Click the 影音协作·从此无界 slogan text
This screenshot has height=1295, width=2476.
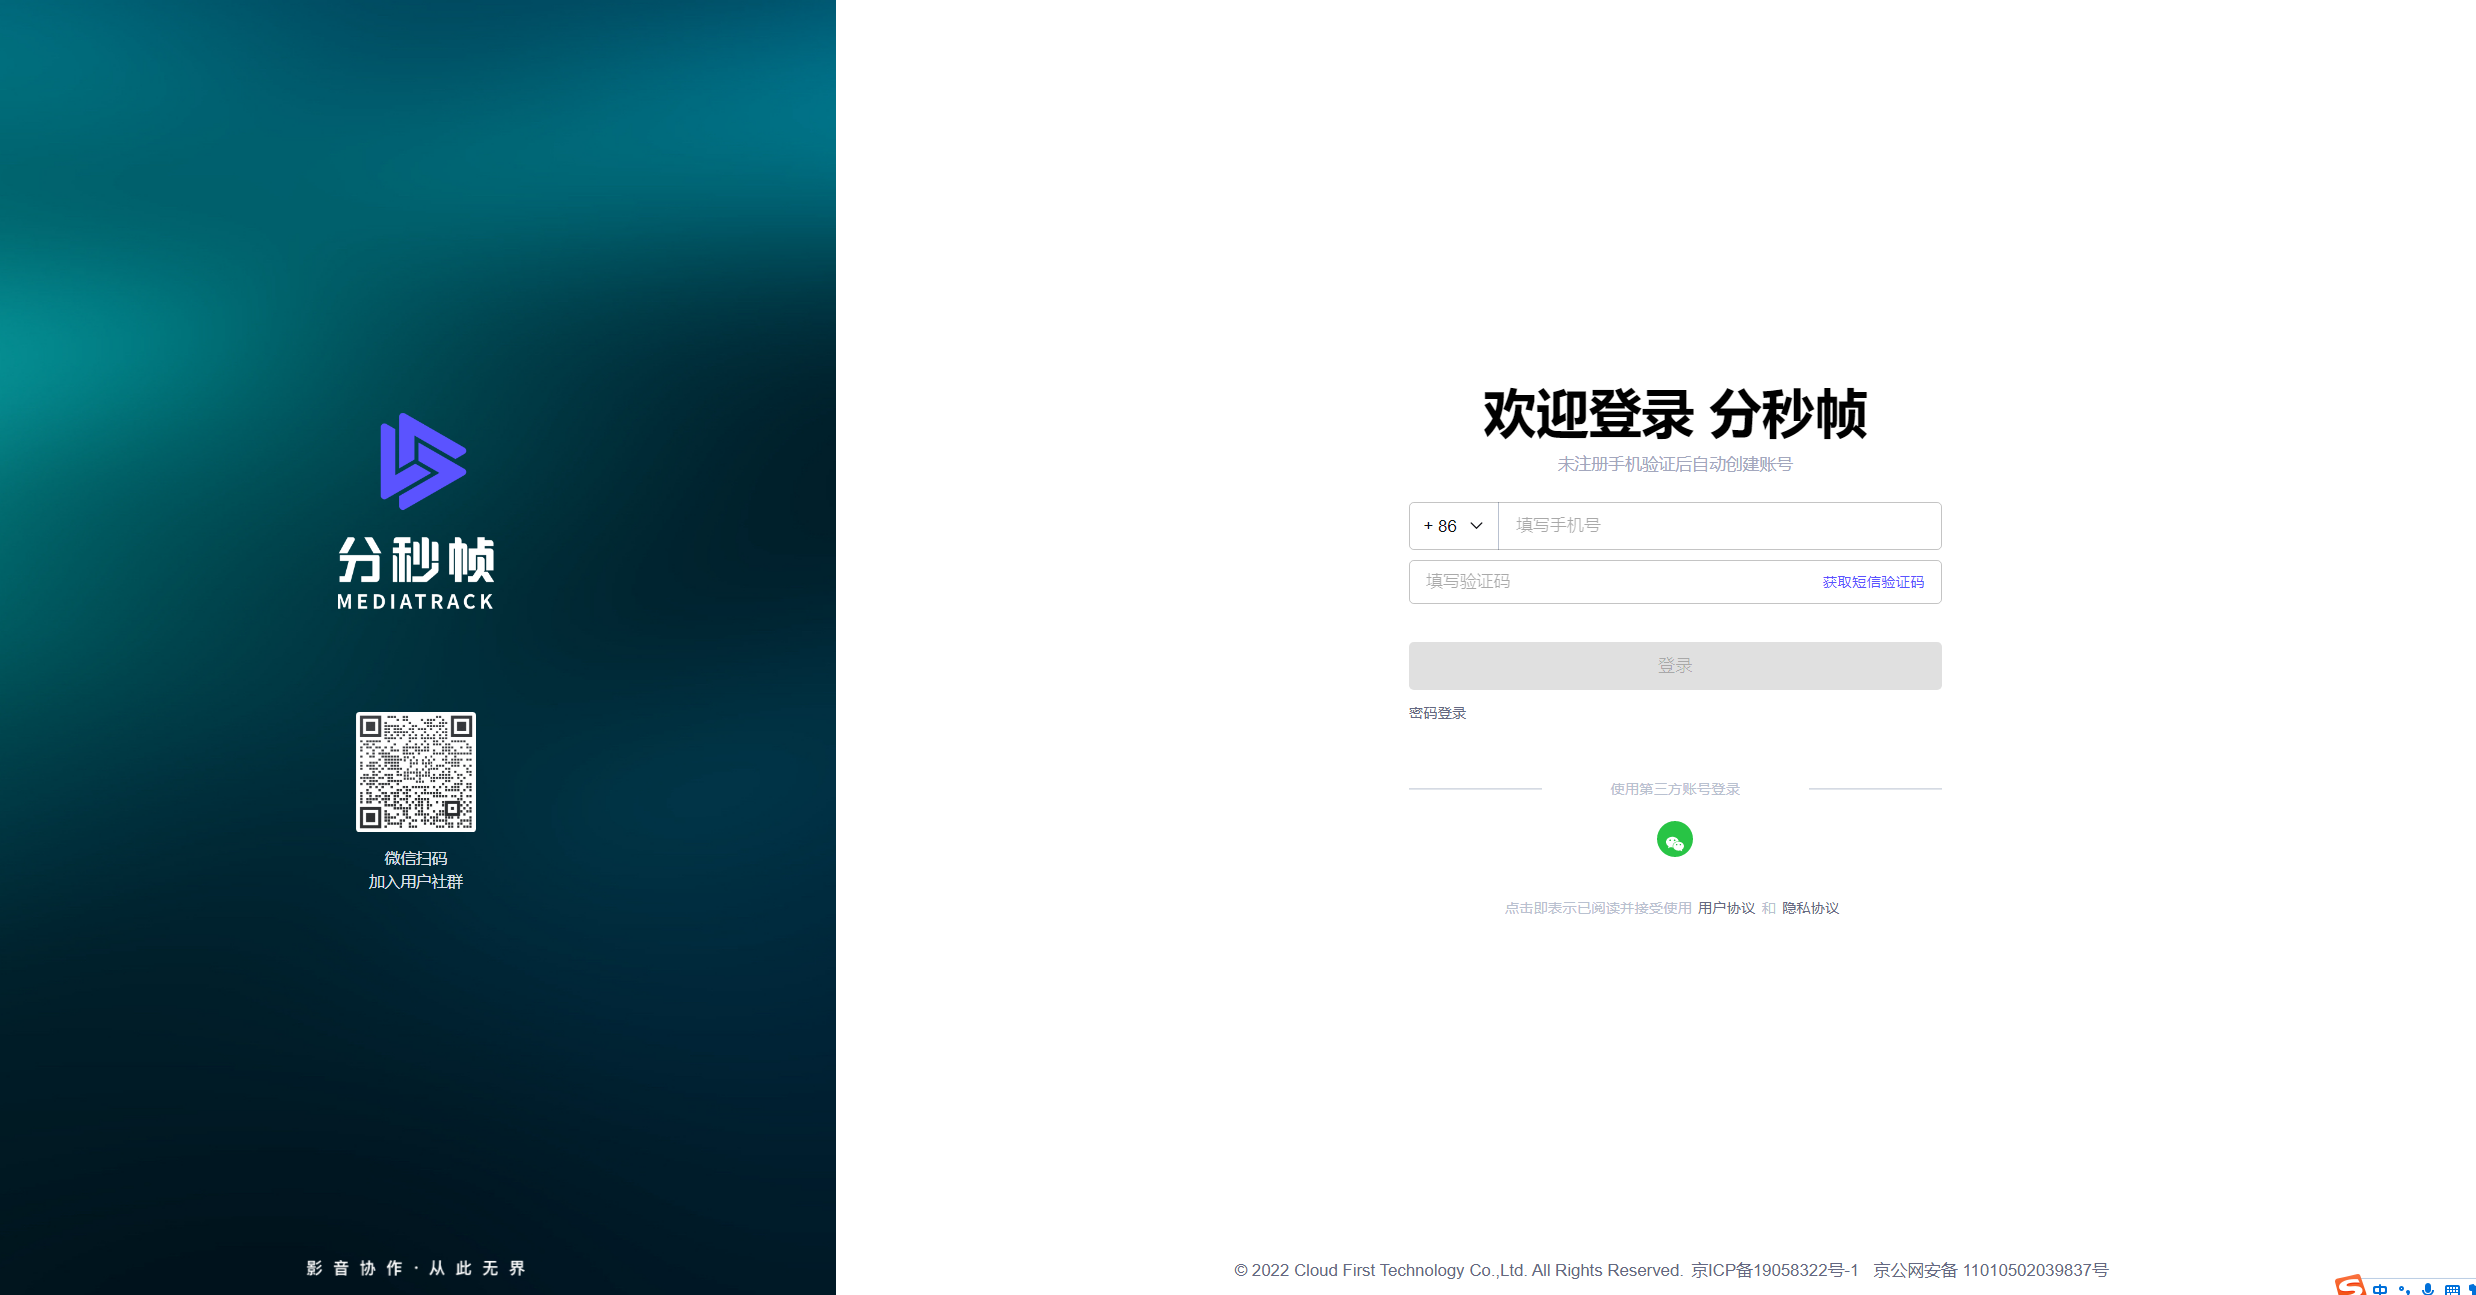(416, 1268)
